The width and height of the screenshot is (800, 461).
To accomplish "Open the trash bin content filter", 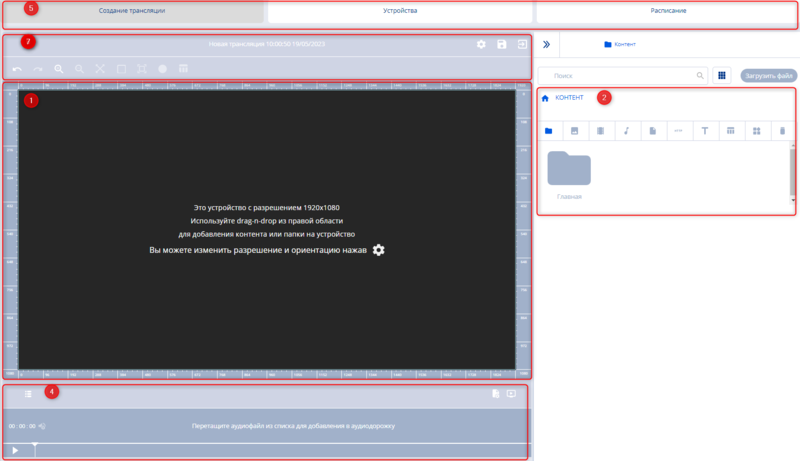I will 782,131.
